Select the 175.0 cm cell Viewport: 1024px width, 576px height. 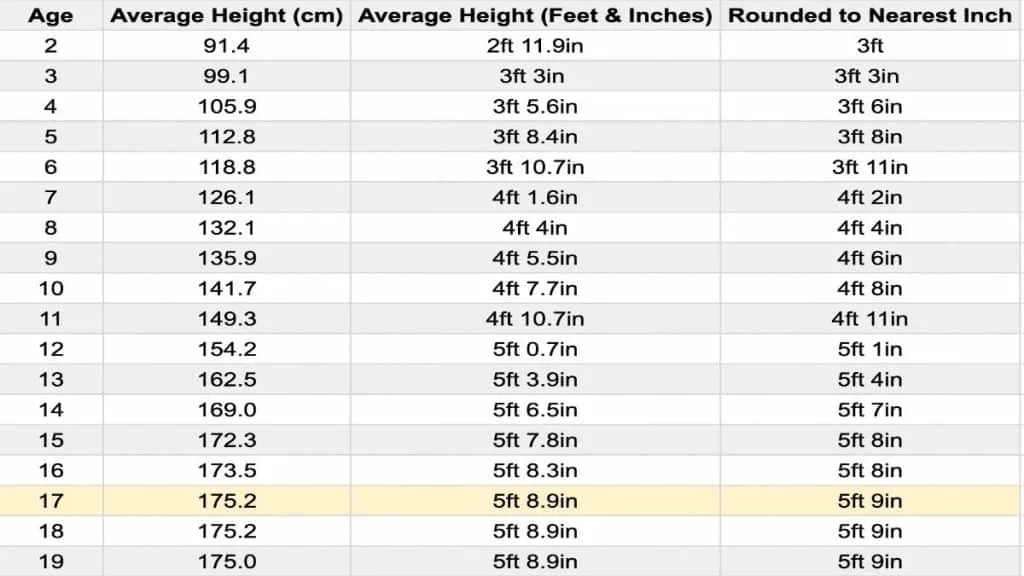[x=226, y=562]
